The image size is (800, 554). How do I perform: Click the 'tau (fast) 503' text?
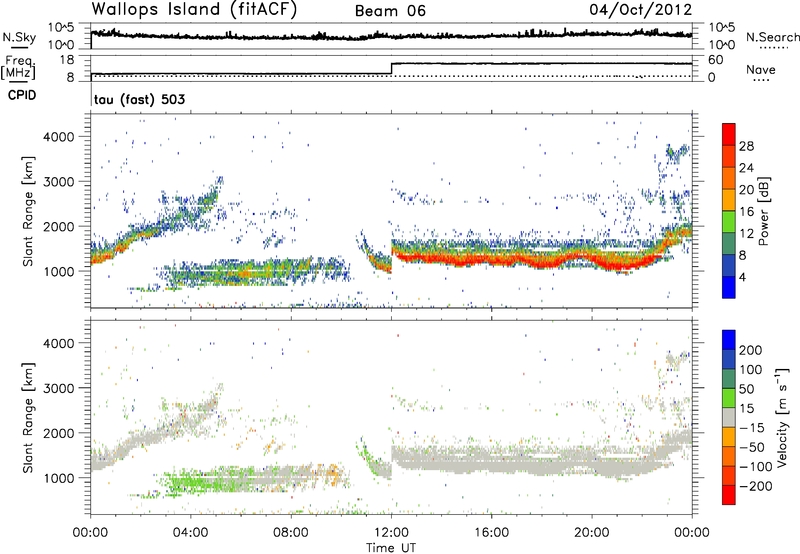(139, 99)
